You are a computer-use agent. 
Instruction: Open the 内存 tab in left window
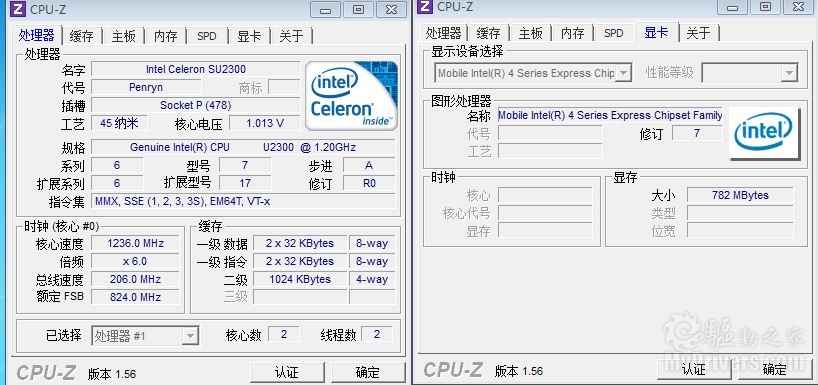click(x=165, y=36)
